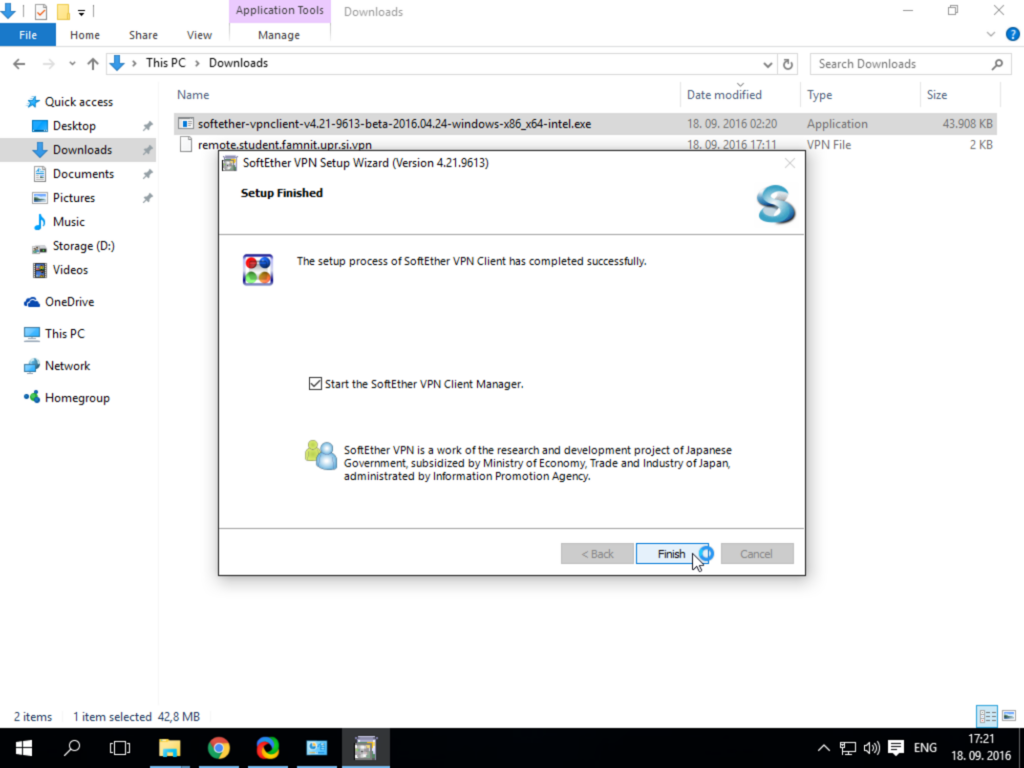Click the remote-desktop style taskbar app icon
The height and width of the screenshot is (768, 1024).
[x=317, y=748]
